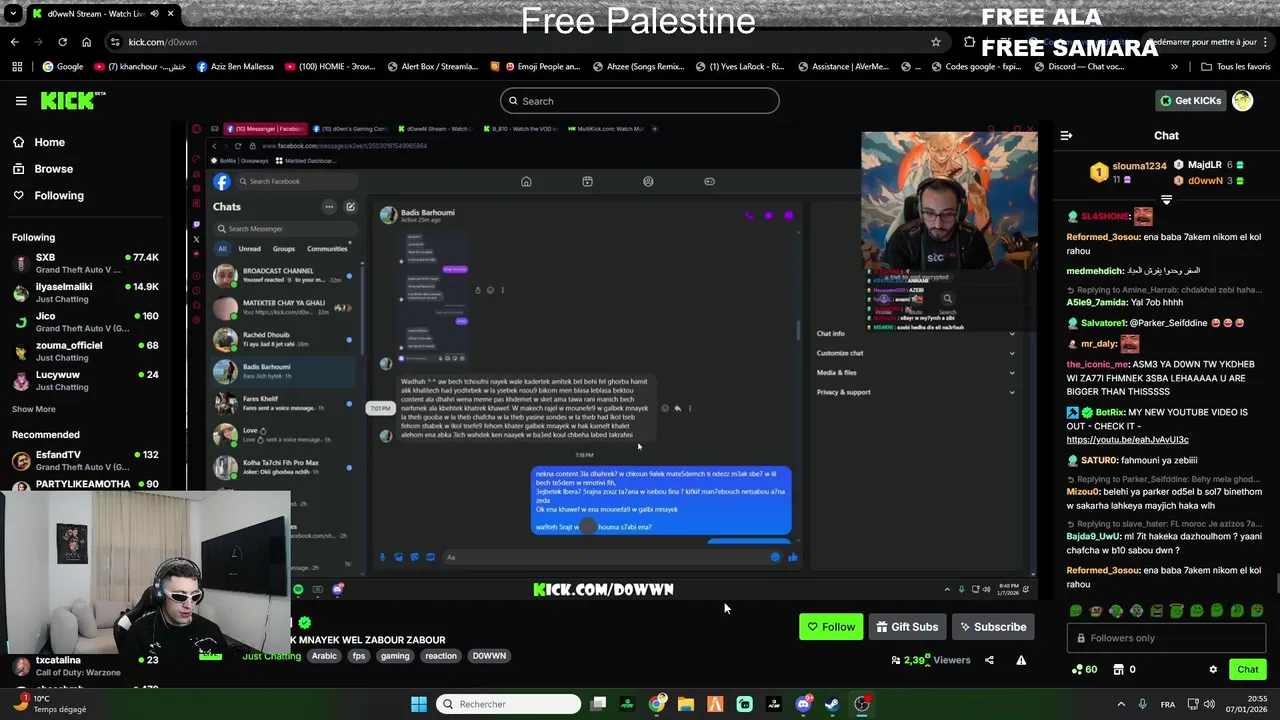Image resolution: width=1280 pixels, height=720 pixels.
Task: Open Chrome from the taskbar
Action: [x=656, y=704]
